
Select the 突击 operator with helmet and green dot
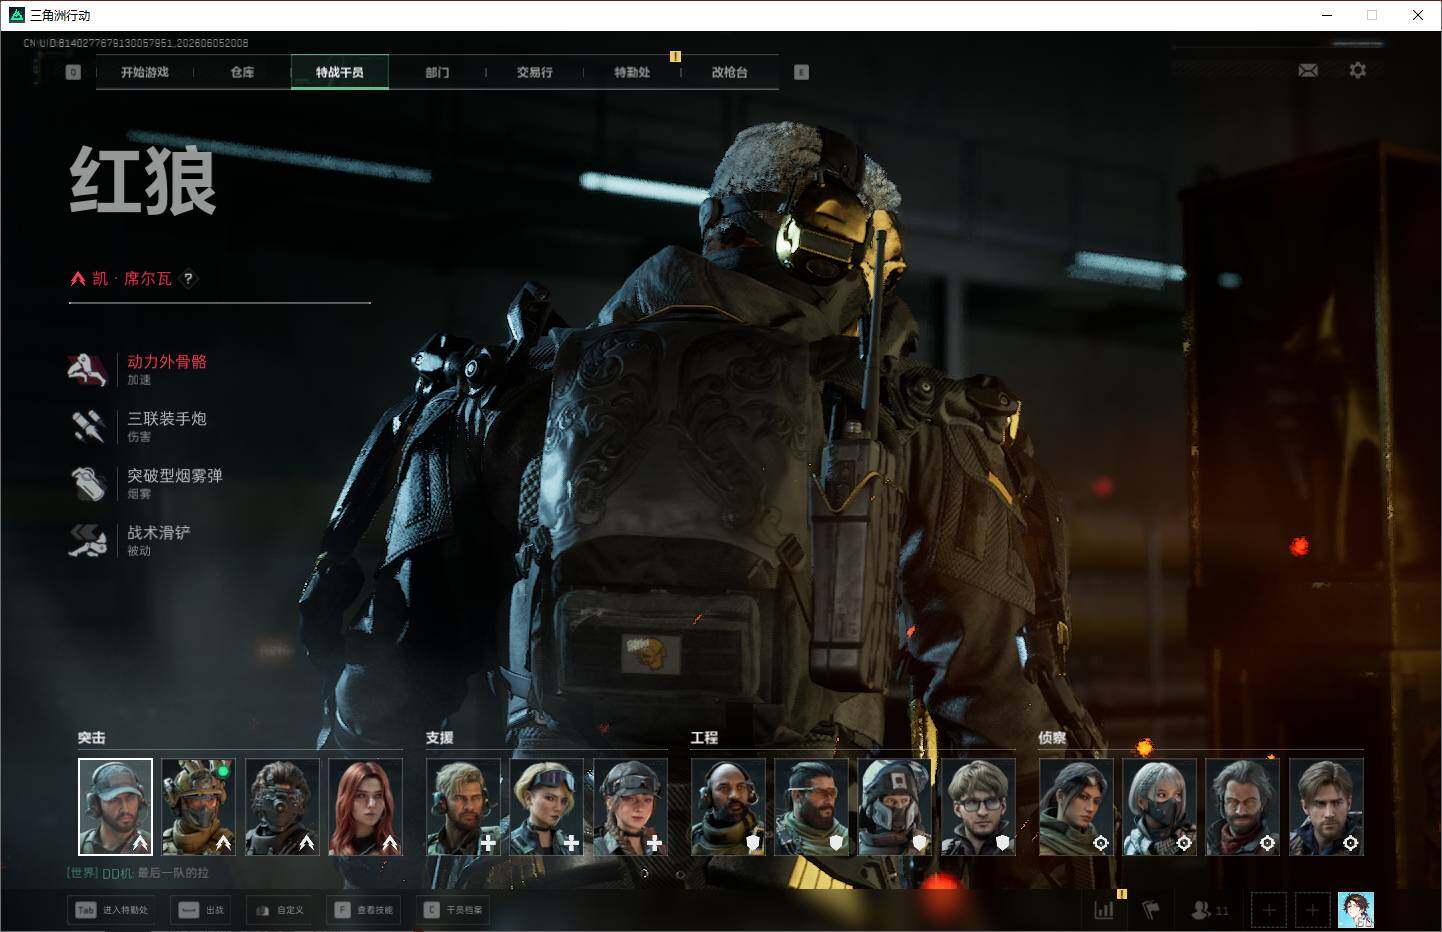(x=198, y=807)
